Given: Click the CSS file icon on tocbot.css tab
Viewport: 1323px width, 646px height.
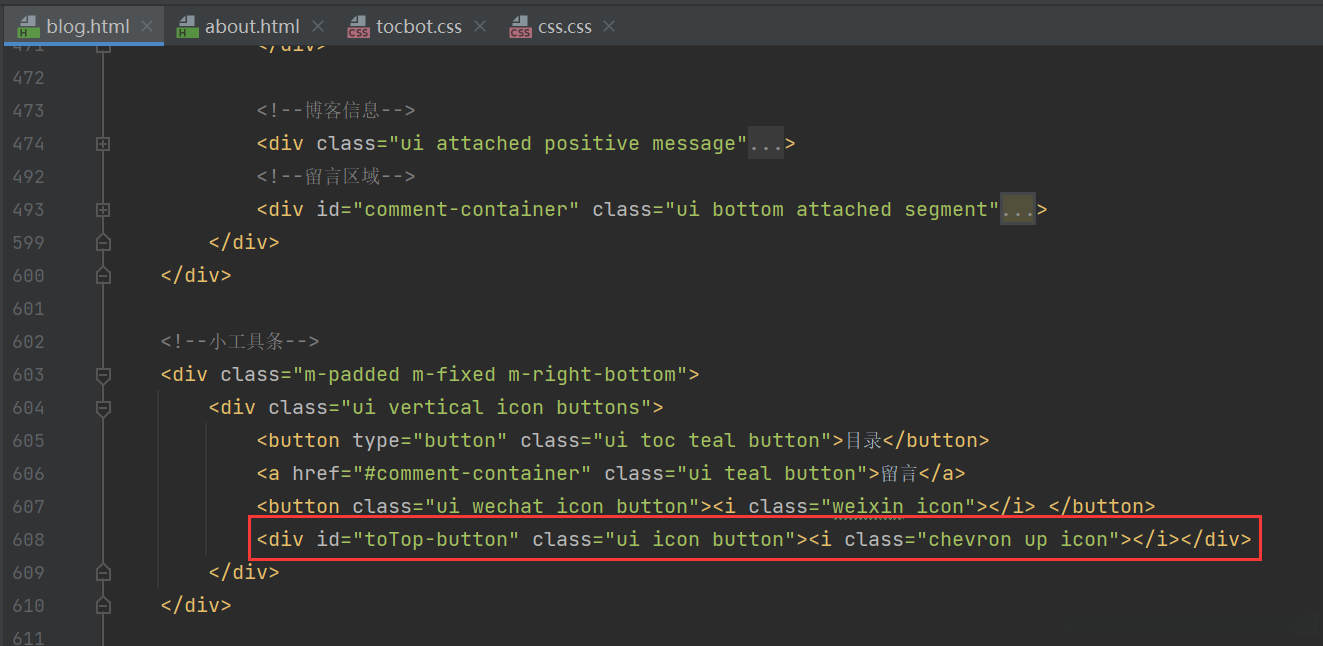Looking at the screenshot, I should coord(358,27).
